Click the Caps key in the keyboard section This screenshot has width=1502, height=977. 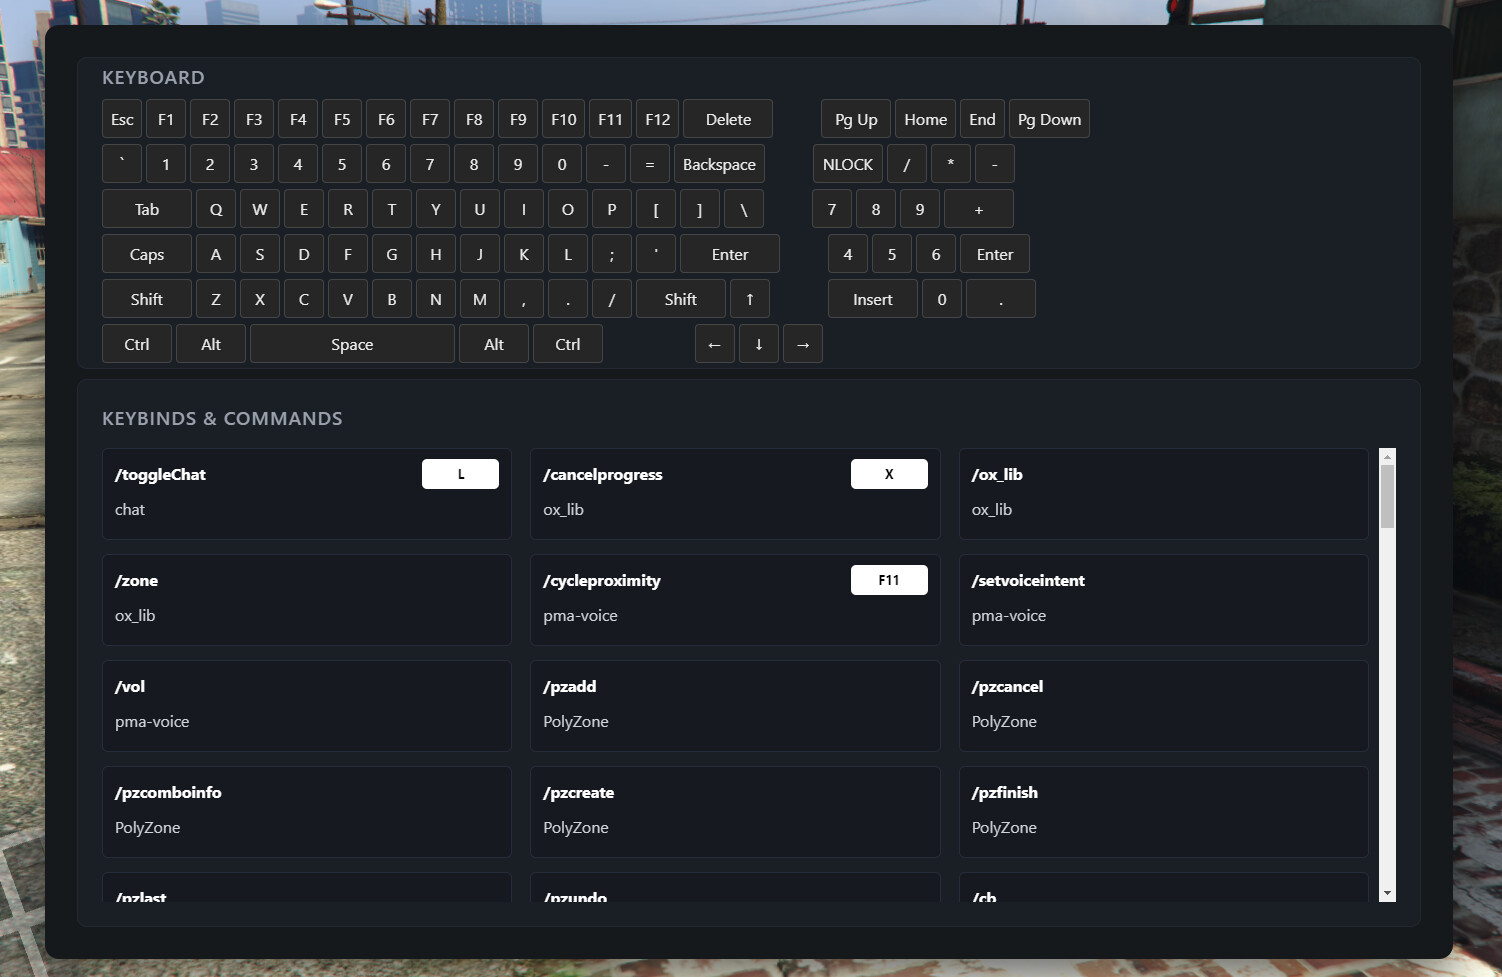coord(145,253)
